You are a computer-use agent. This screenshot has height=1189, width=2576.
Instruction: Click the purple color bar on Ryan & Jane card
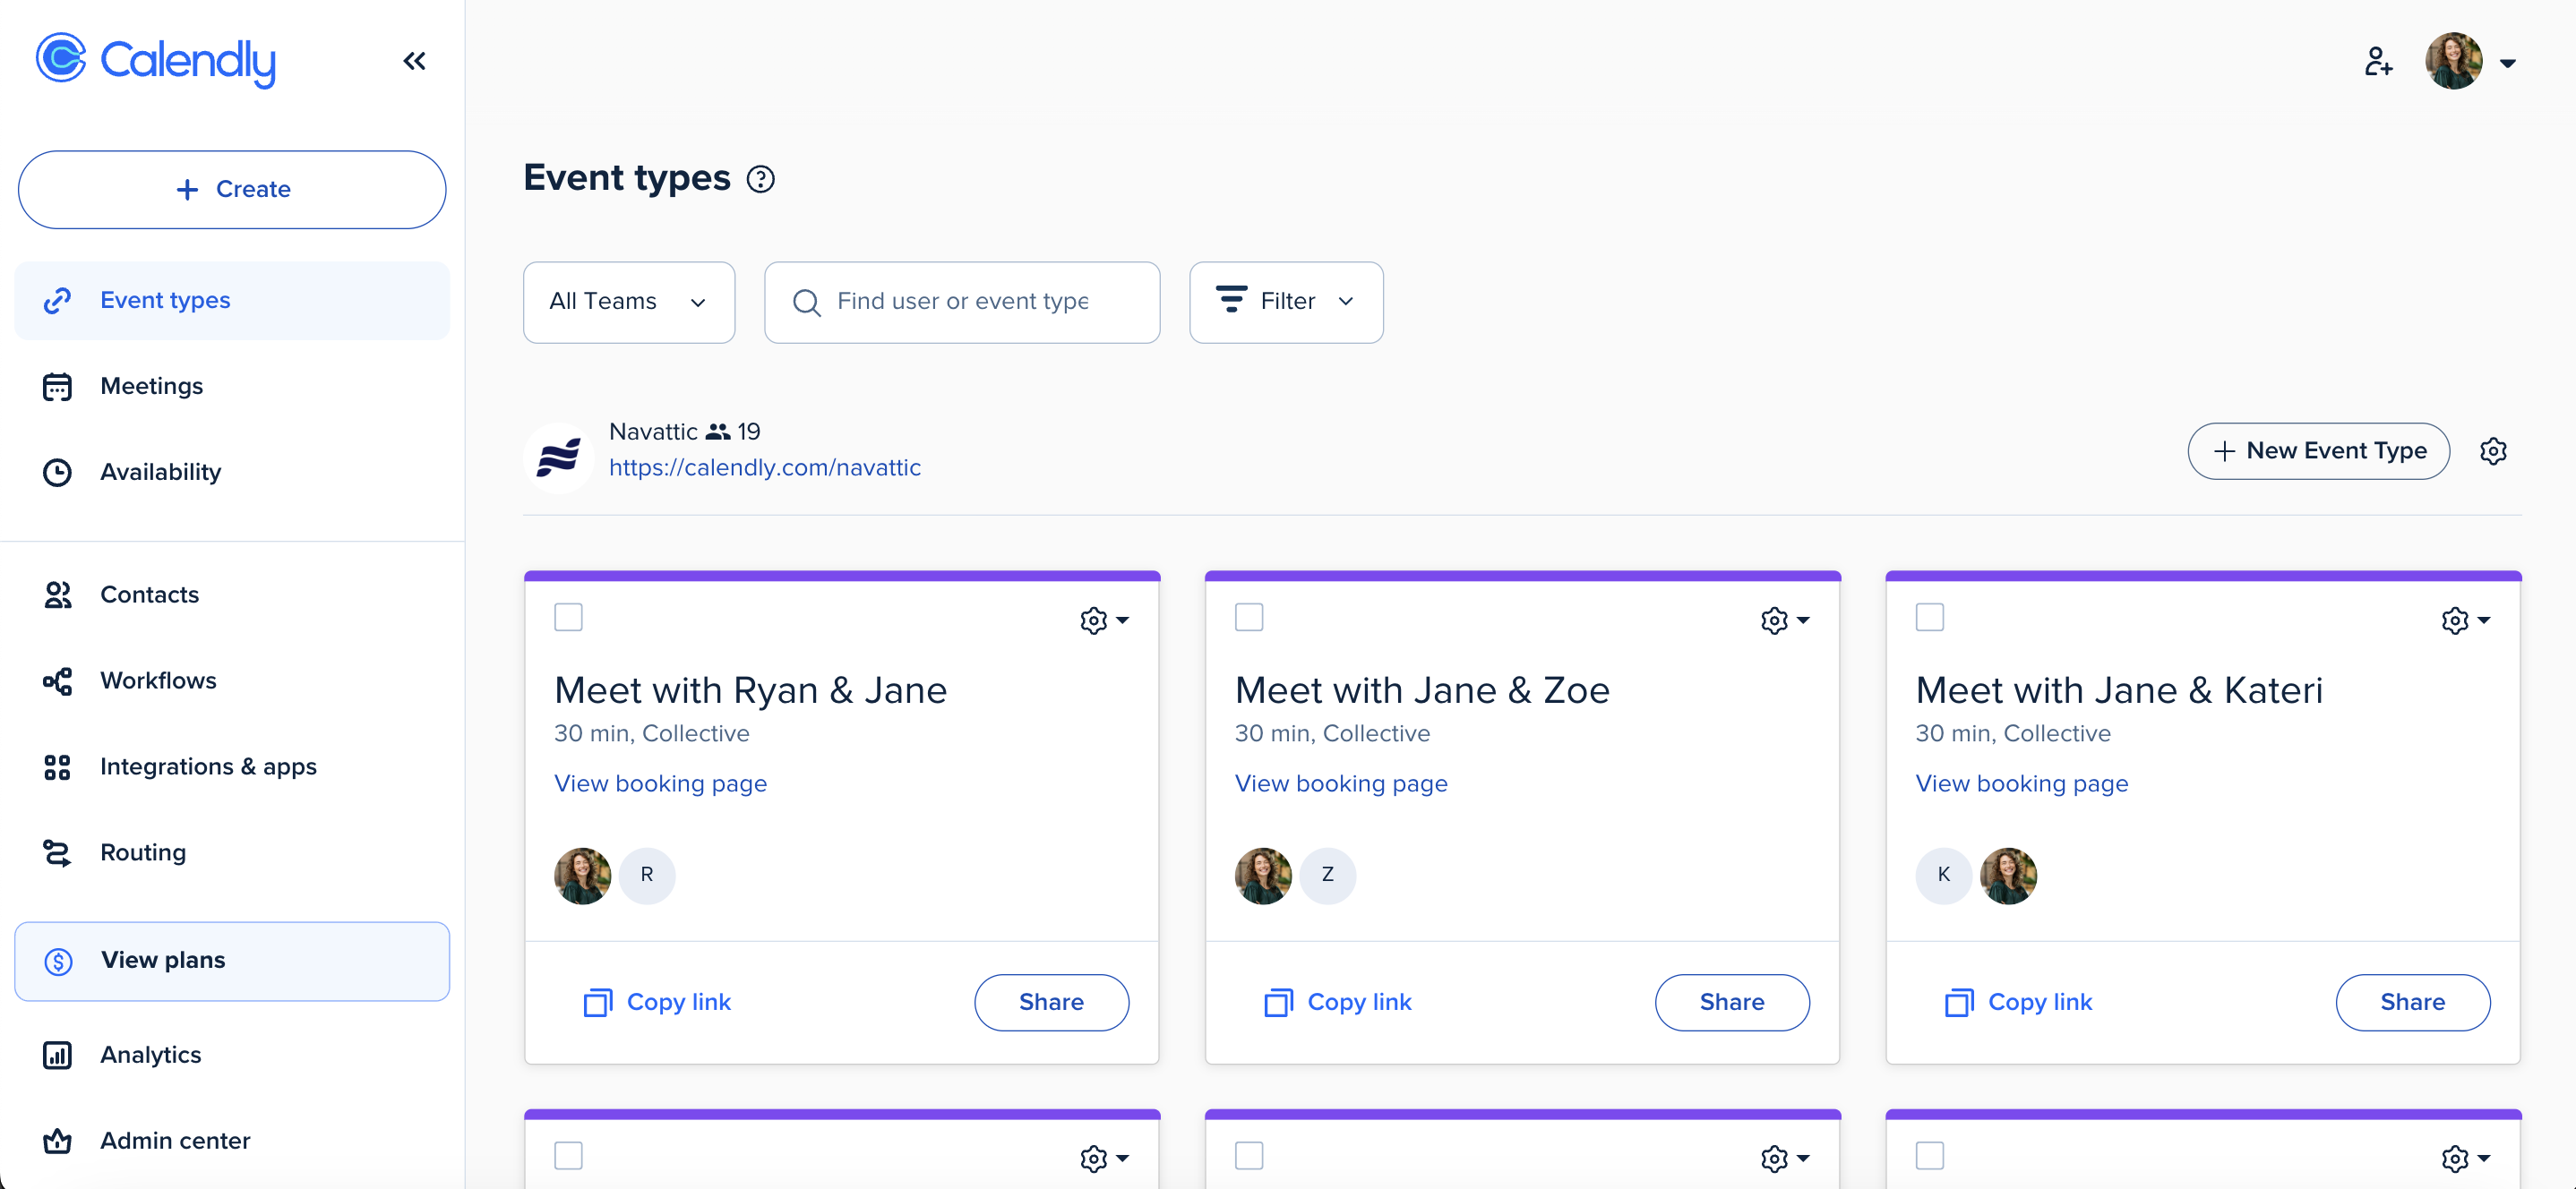[842, 576]
